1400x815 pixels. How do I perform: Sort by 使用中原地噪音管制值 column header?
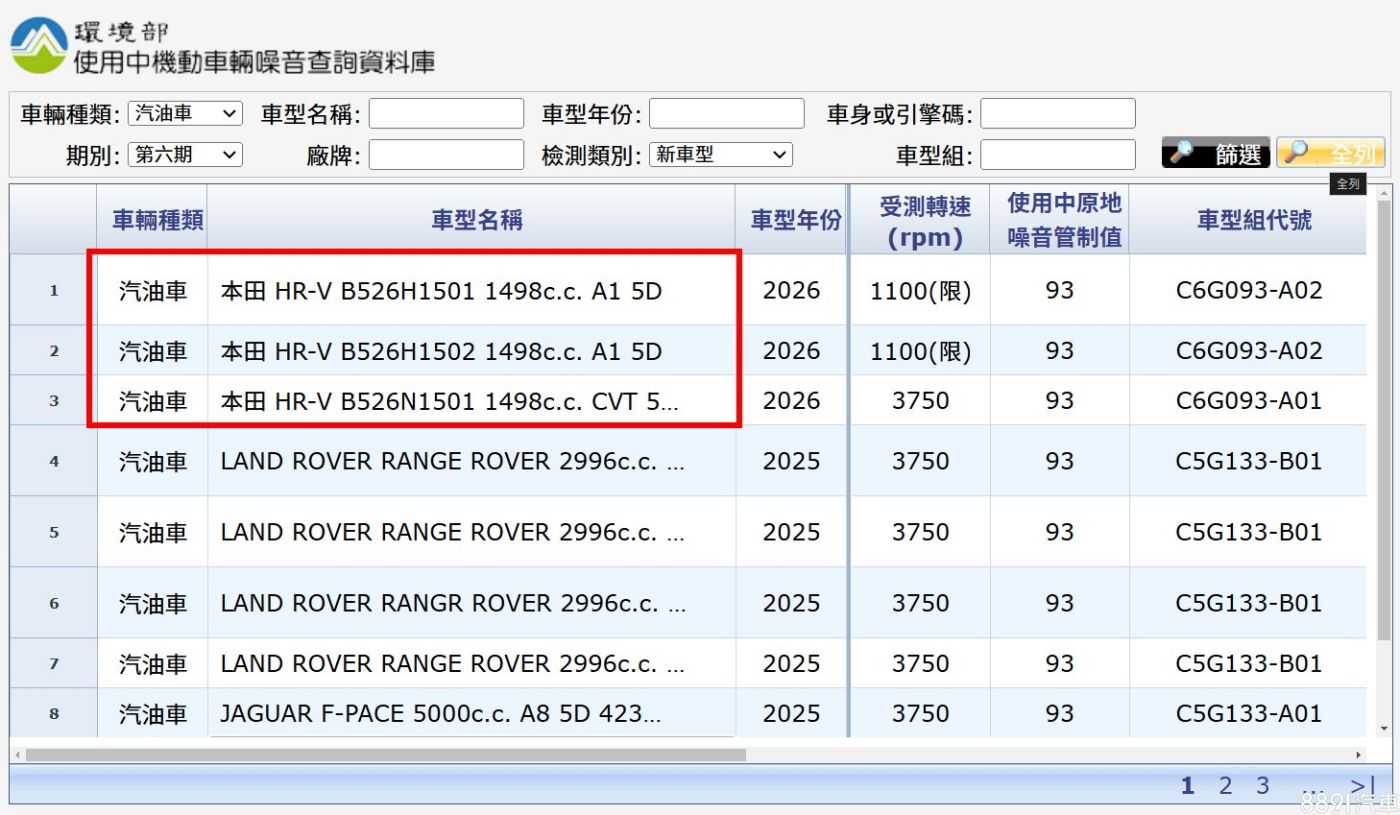(x=1060, y=220)
